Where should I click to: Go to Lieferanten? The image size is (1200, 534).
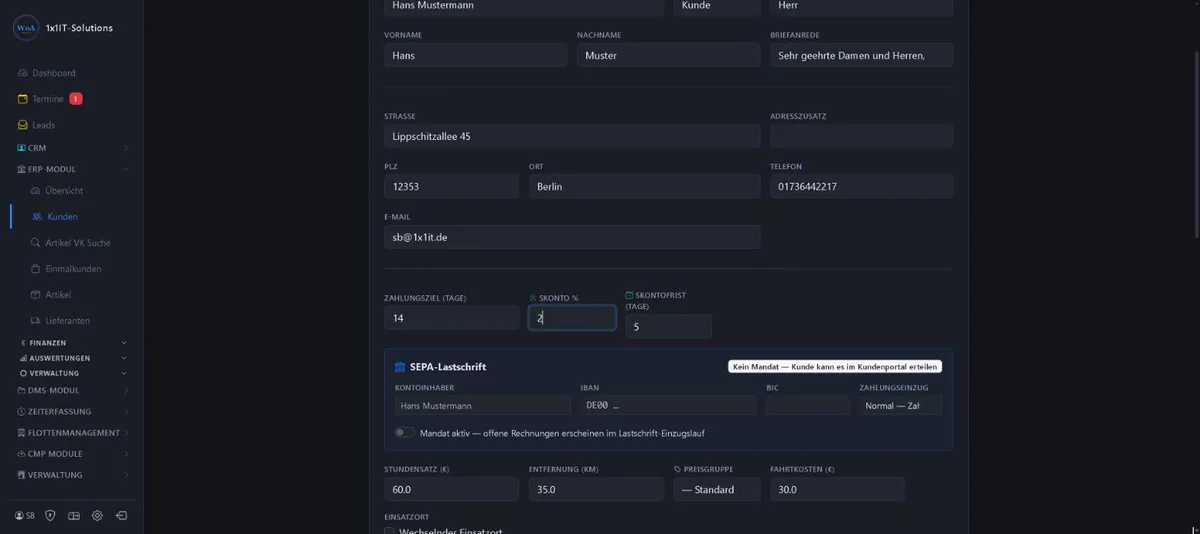[x=68, y=321]
